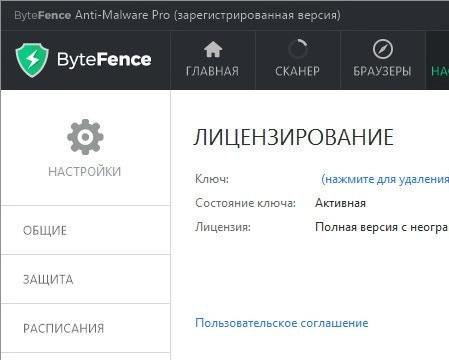Screen dimensions: 449x360
Task: Open the ЗАЩИТА settings section
Action: 85,279
